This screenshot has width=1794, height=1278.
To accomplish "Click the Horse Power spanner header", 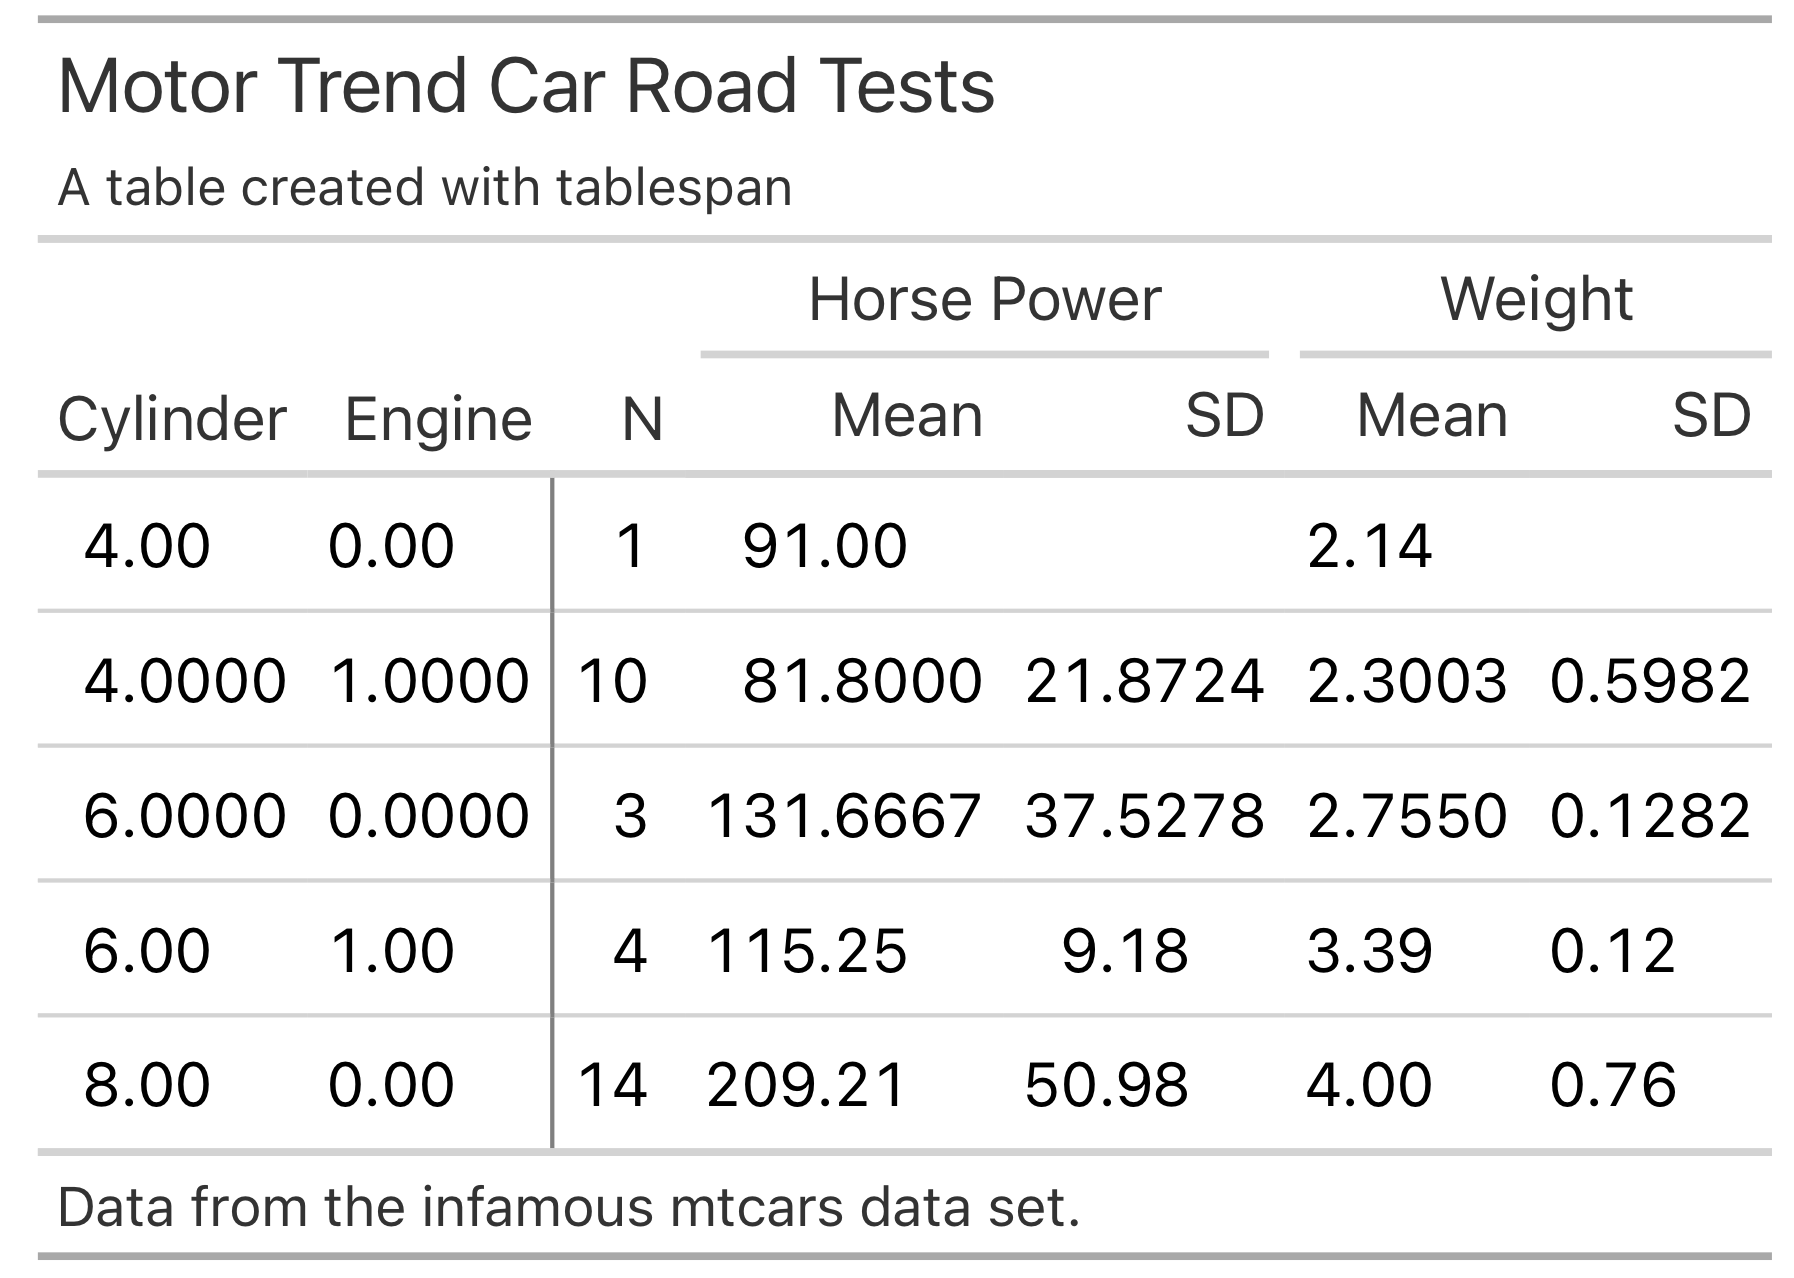I will (984, 299).
